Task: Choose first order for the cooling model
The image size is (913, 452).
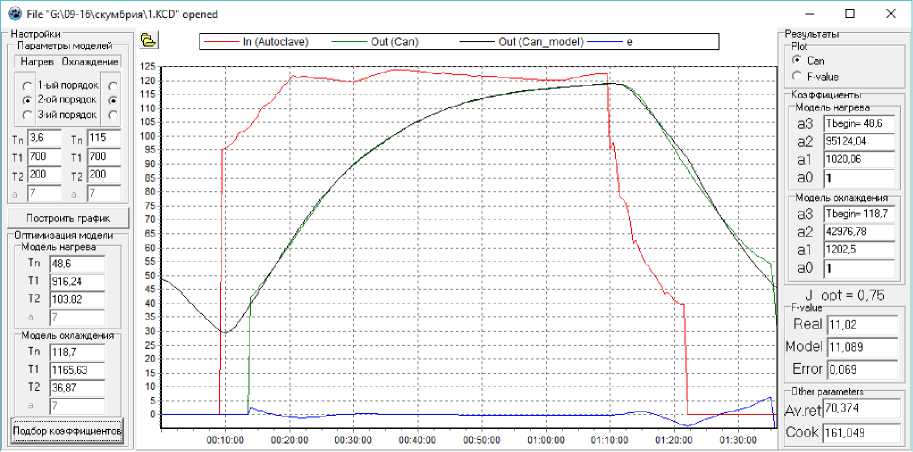Action: click(112, 85)
